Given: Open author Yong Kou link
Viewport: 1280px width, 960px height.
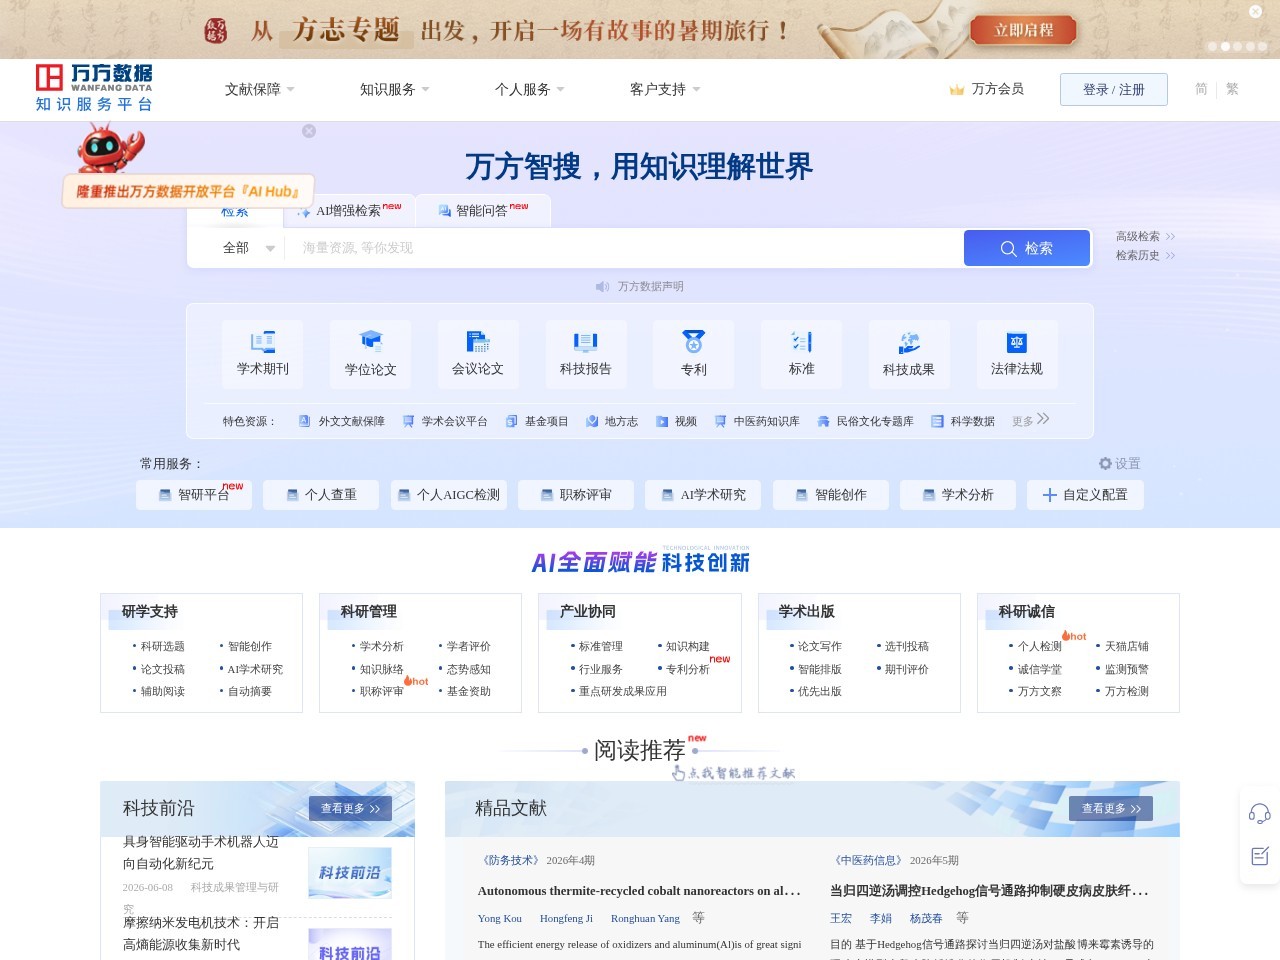Looking at the screenshot, I should point(499,918).
